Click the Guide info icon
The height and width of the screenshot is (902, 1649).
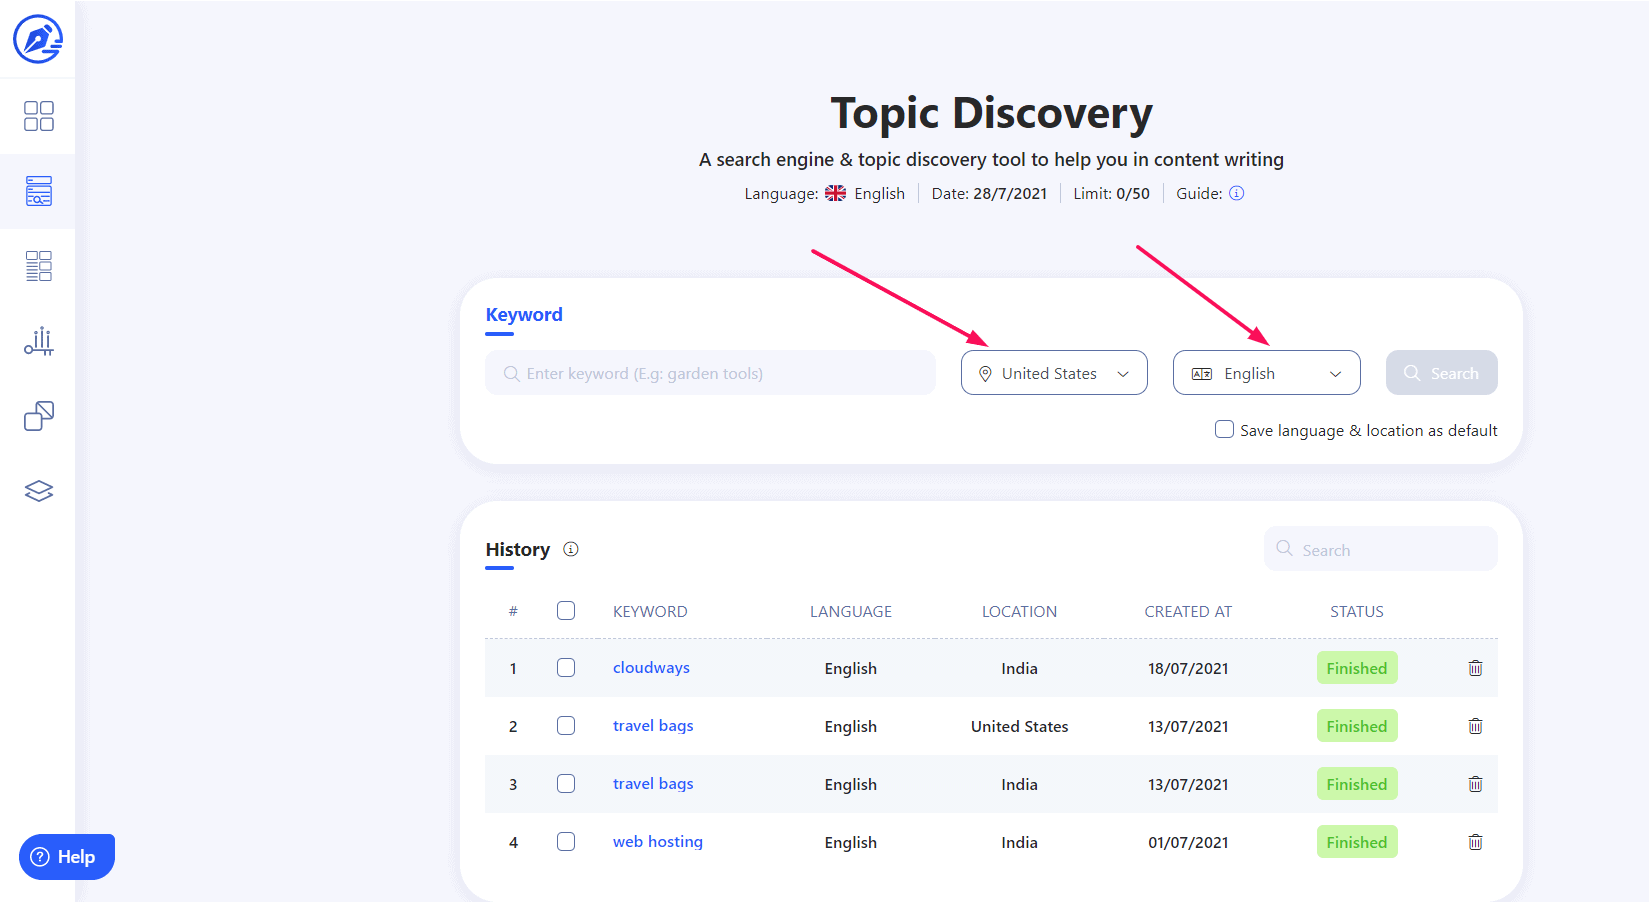click(x=1236, y=193)
